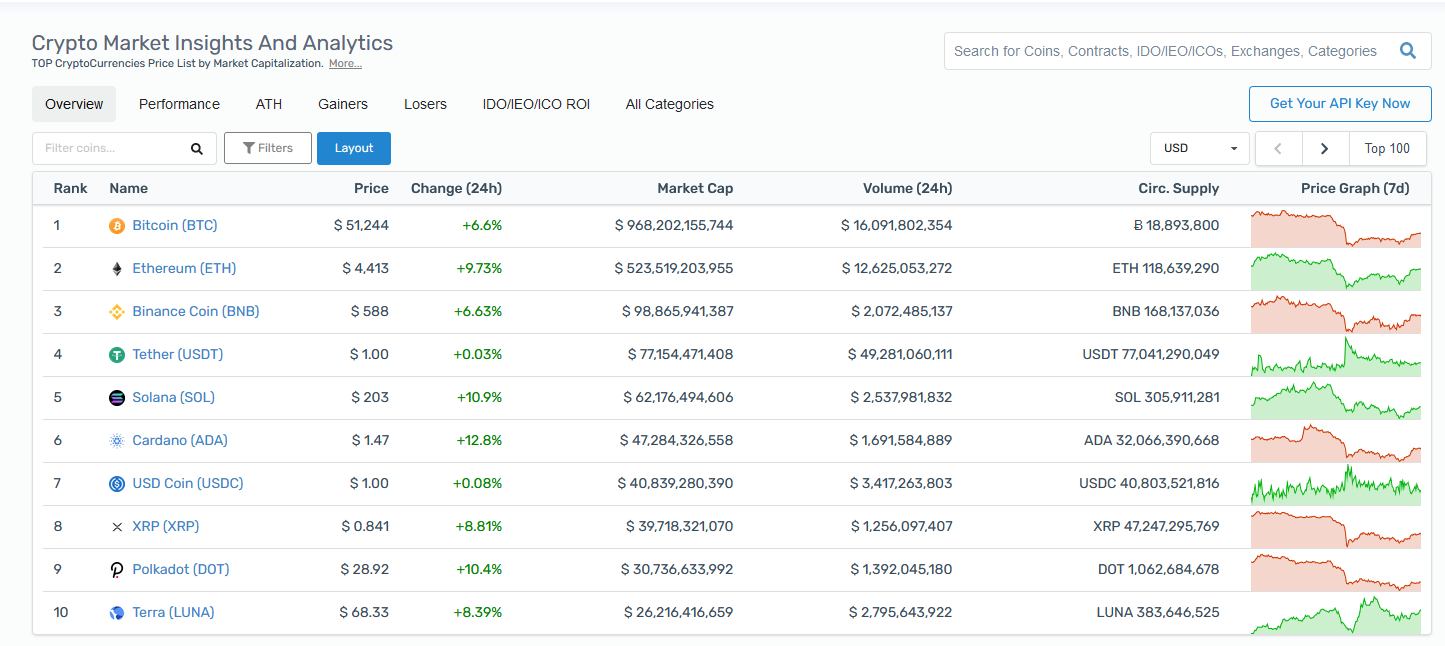Viewport: 1445px width, 646px height.
Task: Go to next page with right chevron
Action: [1325, 148]
